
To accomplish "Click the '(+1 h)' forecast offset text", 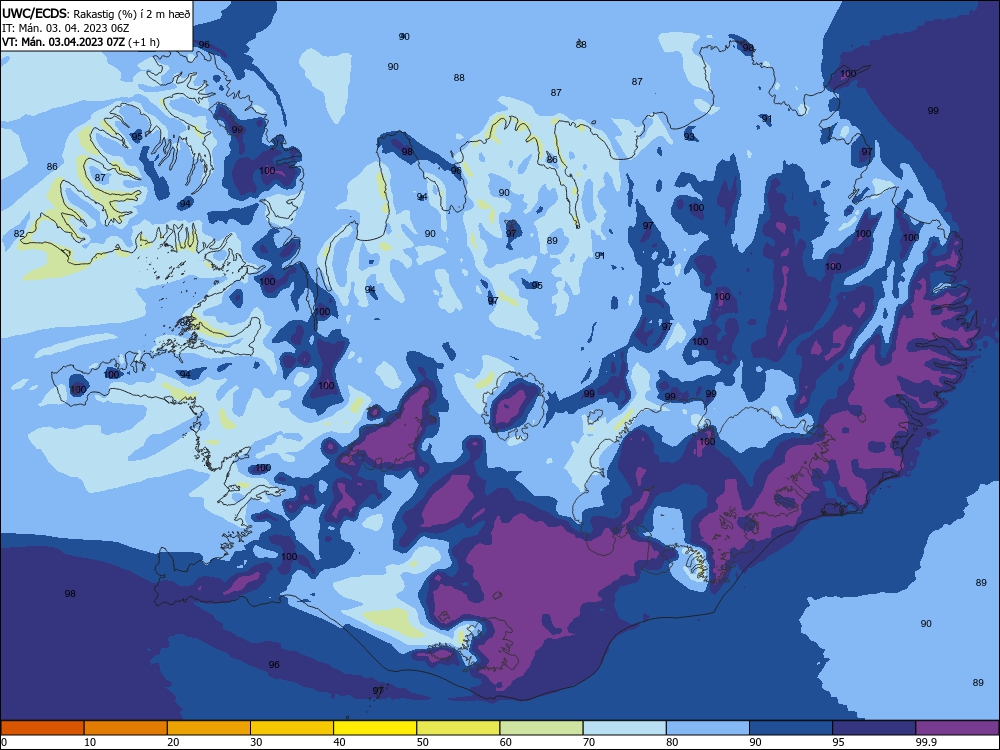I will click(x=144, y=42).
